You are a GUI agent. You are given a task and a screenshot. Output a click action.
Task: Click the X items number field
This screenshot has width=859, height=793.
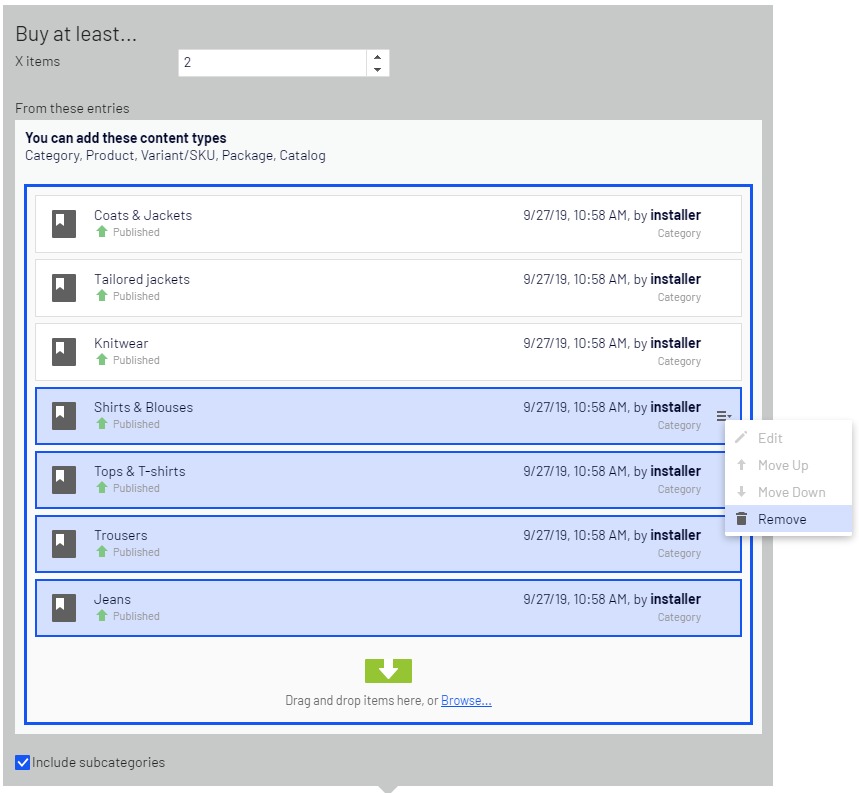pyautogui.click(x=272, y=63)
